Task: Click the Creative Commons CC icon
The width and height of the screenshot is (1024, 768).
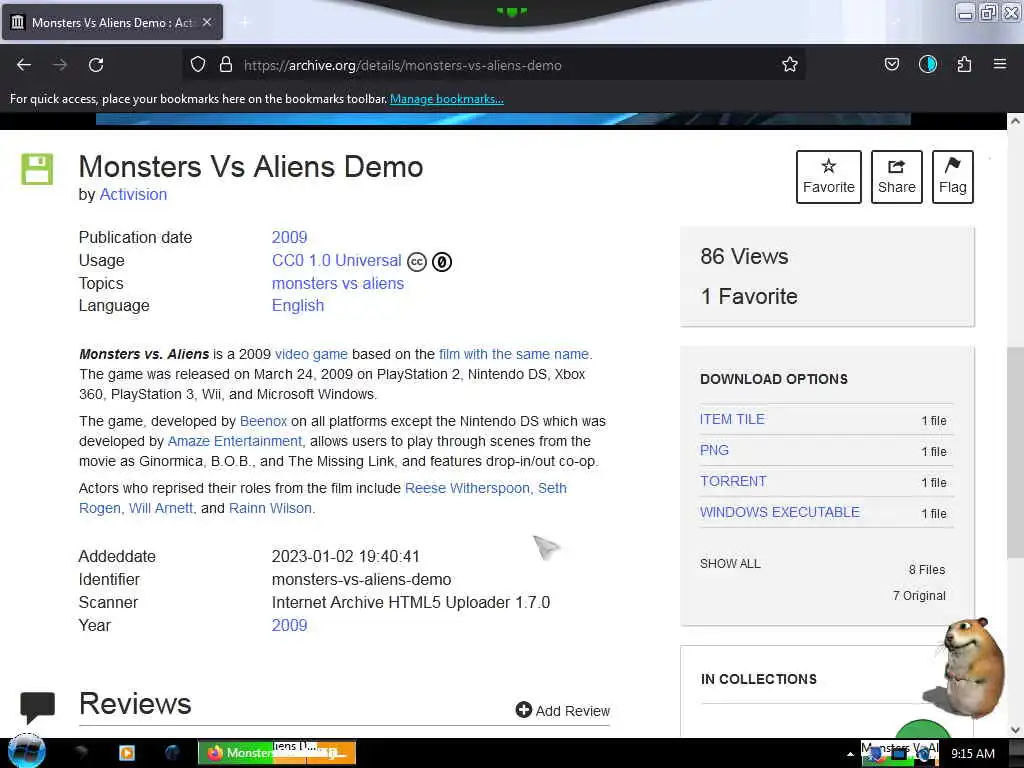Action: click(417, 262)
